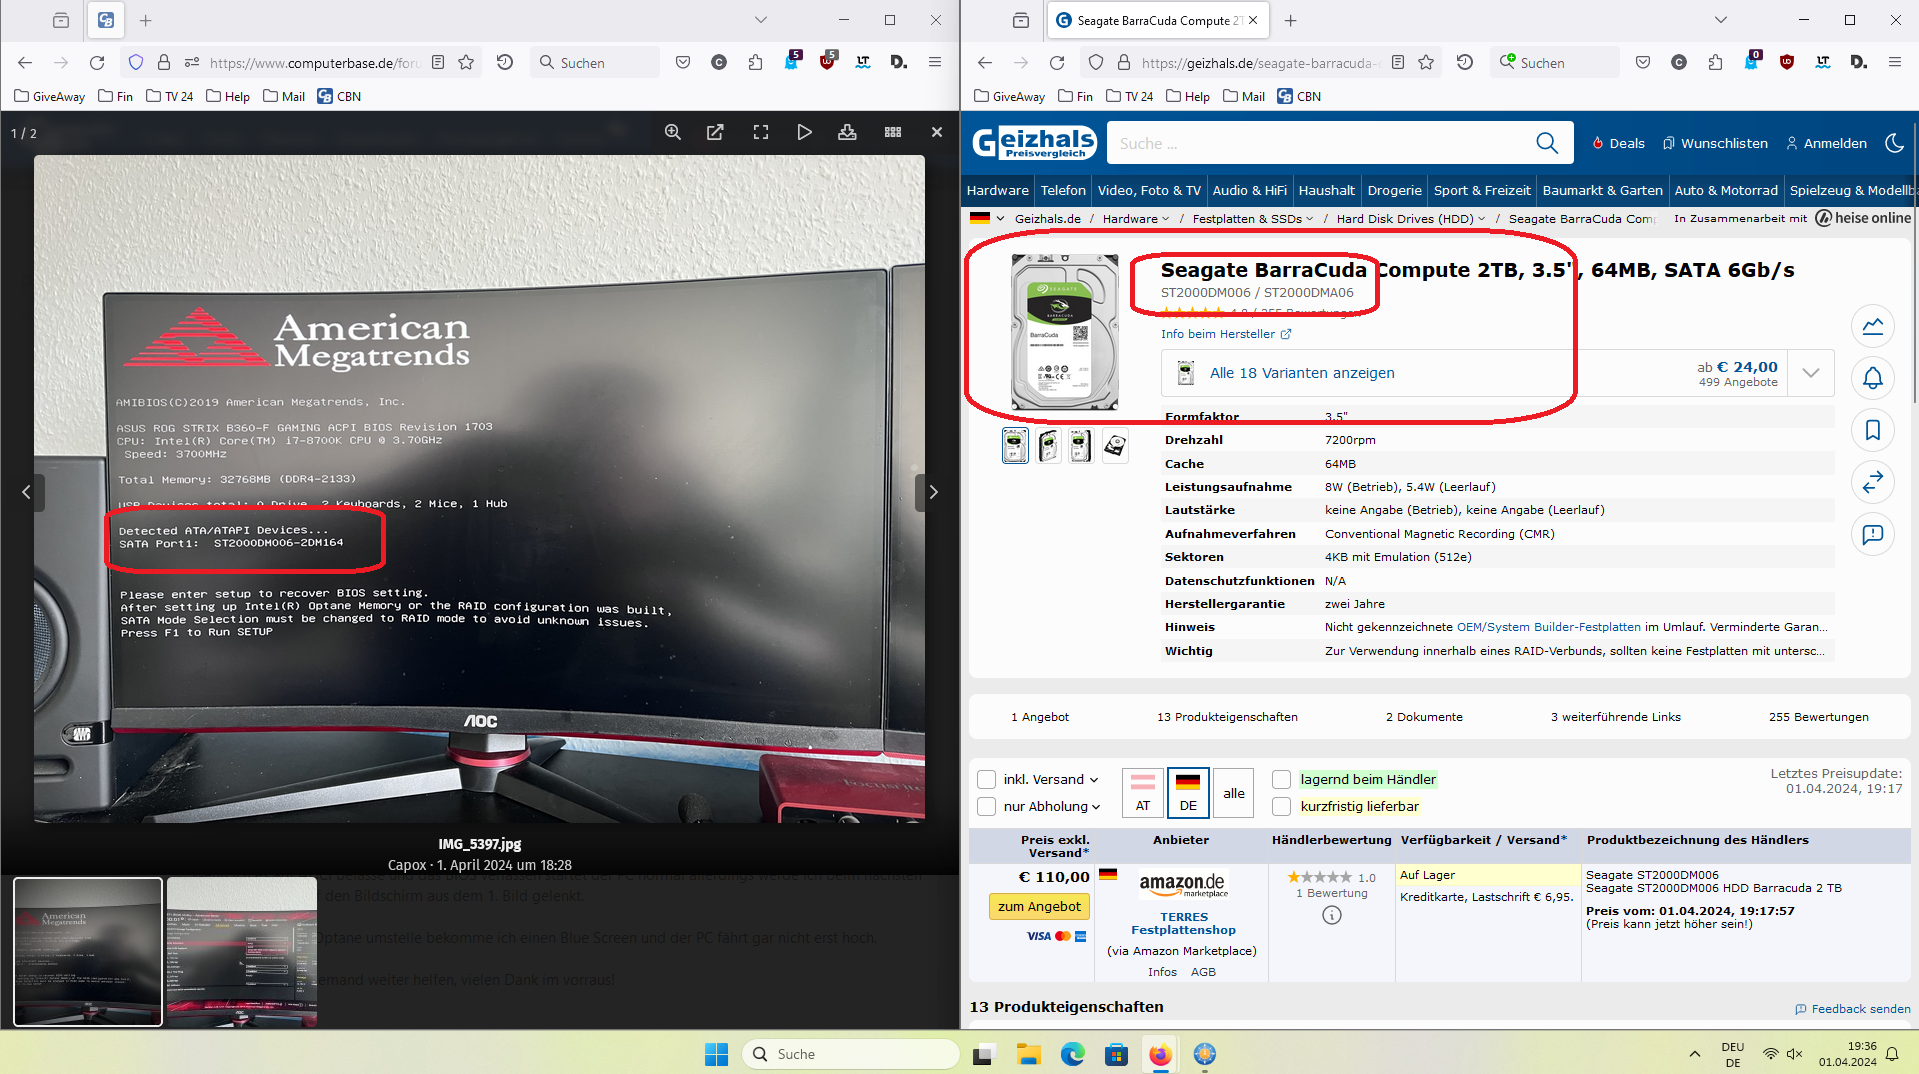The image size is (1919, 1074).
Task: Open Video, Foto & TV category
Action: coord(1149,190)
